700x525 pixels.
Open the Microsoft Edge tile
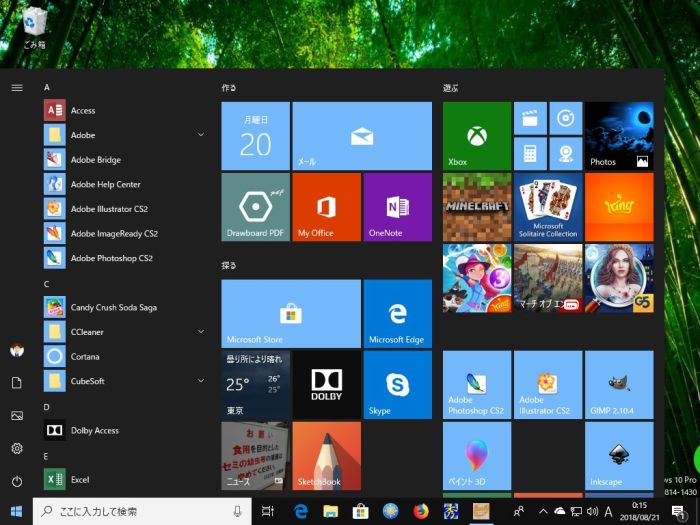[397, 313]
